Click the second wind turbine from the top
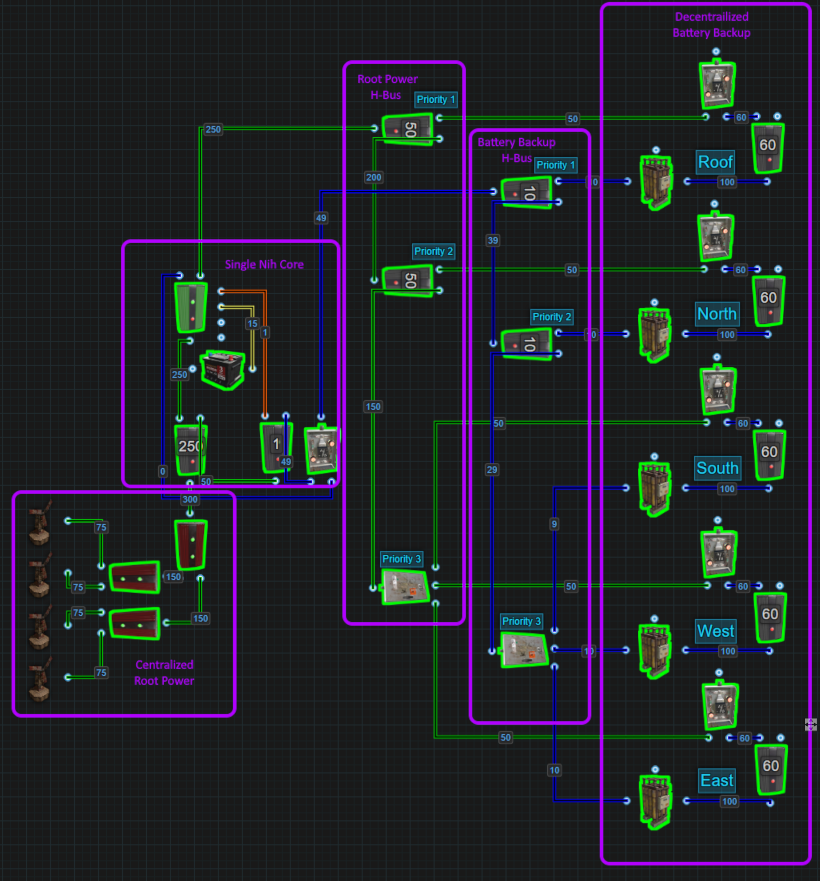This screenshot has height=881, width=820. click(x=40, y=575)
